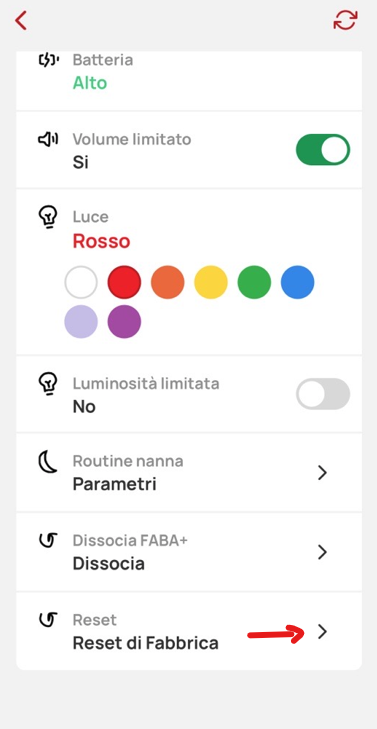Tap the lightbulb icon beside Luminosità limitata
The image size is (377, 729).
[48, 384]
